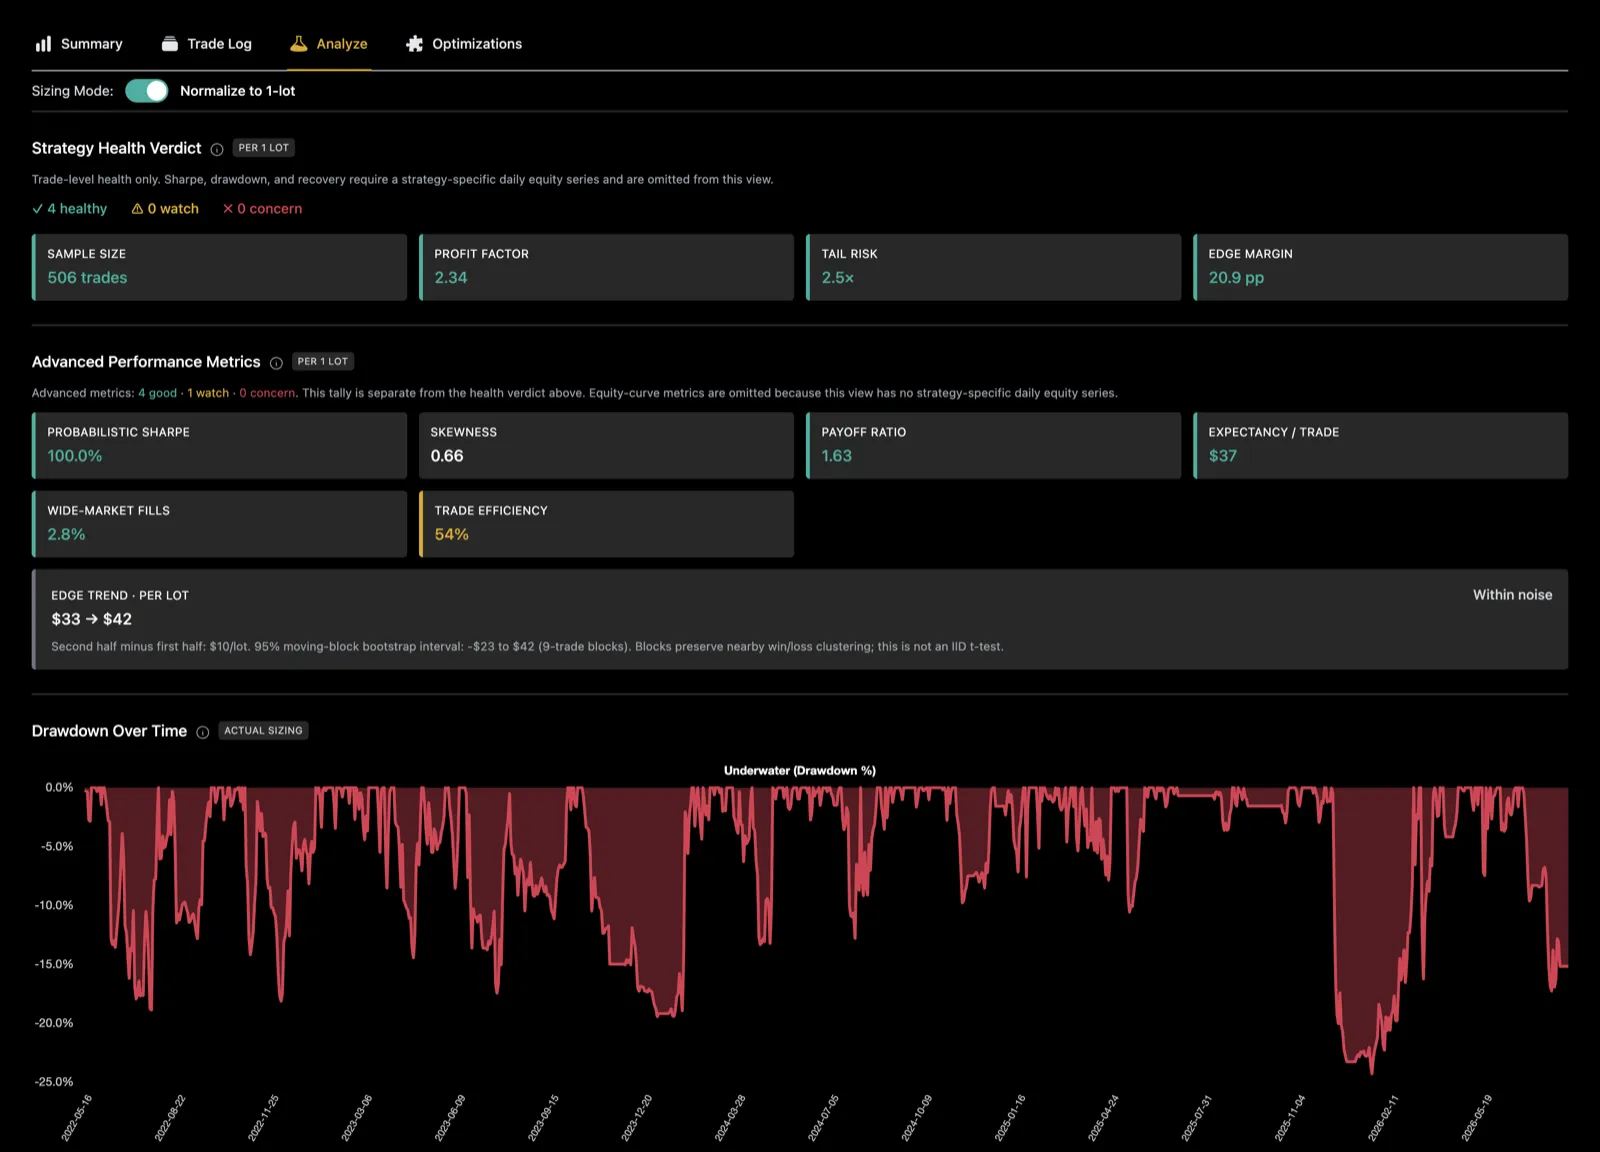1600x1152 pixels.
Task: Click the Edge Margin 20.9 pp card
Action: (x=1380, y=267)
